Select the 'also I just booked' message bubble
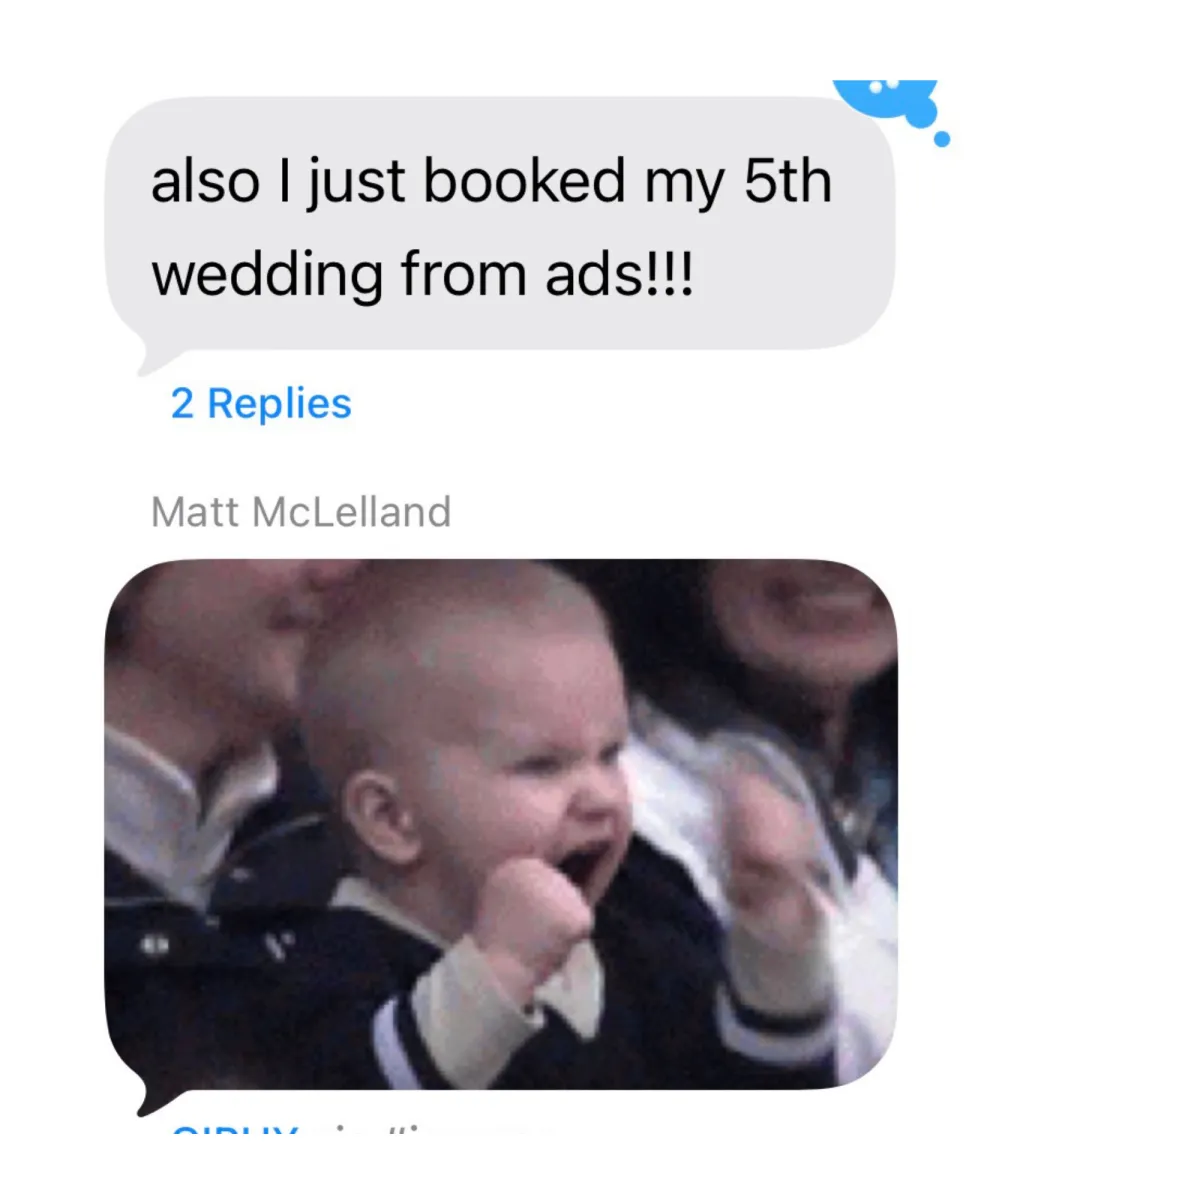 [x=500, y=224]
